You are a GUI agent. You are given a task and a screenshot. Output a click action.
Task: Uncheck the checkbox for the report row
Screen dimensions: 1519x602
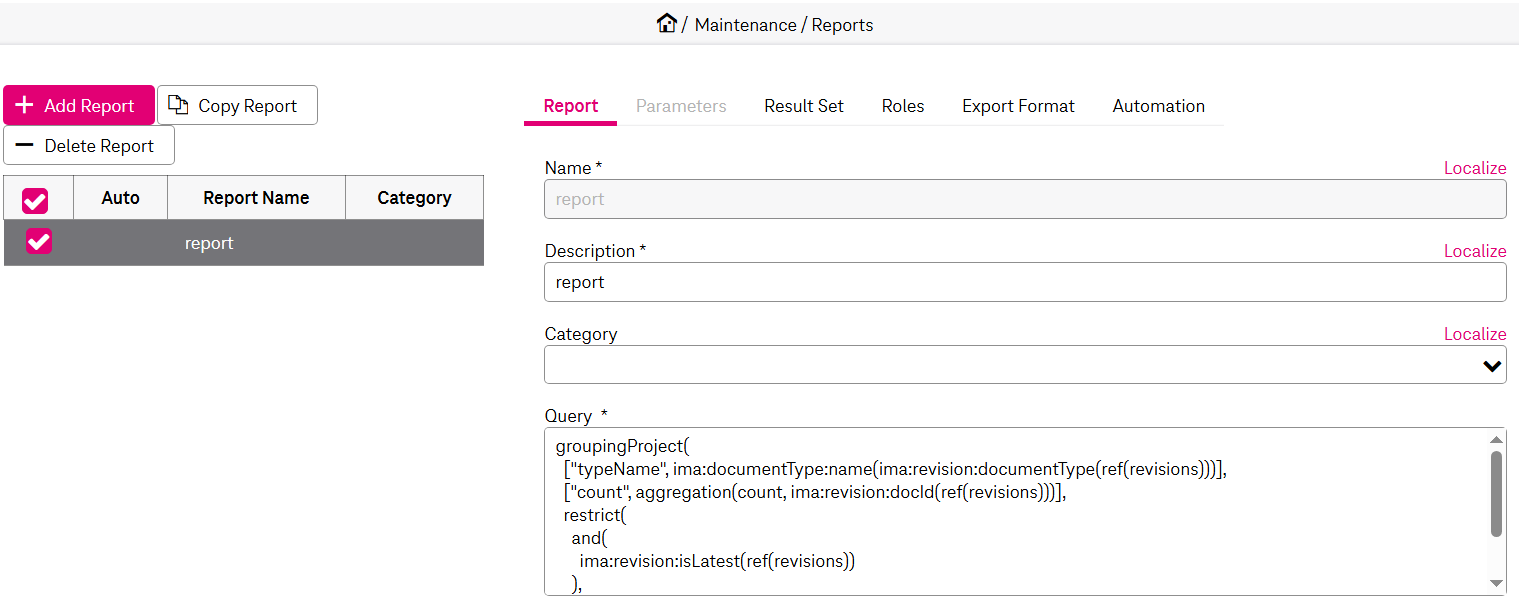tap(39, 241)
